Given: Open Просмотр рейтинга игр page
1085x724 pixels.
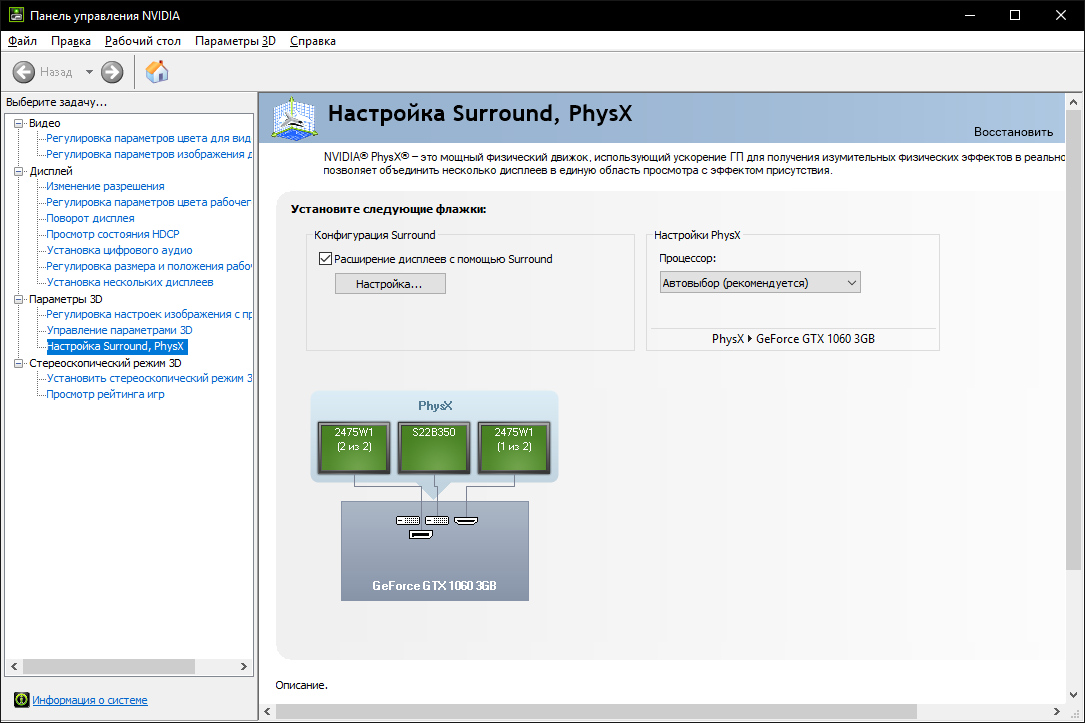Looking at the screenshot, I should click(105, 394).
